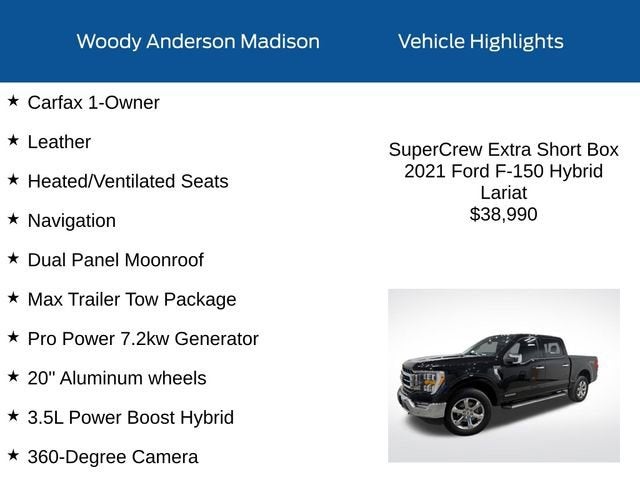This screenshot has height=480, width=640.
Task: Click the Woody Anderson Madison header
Action: pyautogui.click(x=198, y=42)
